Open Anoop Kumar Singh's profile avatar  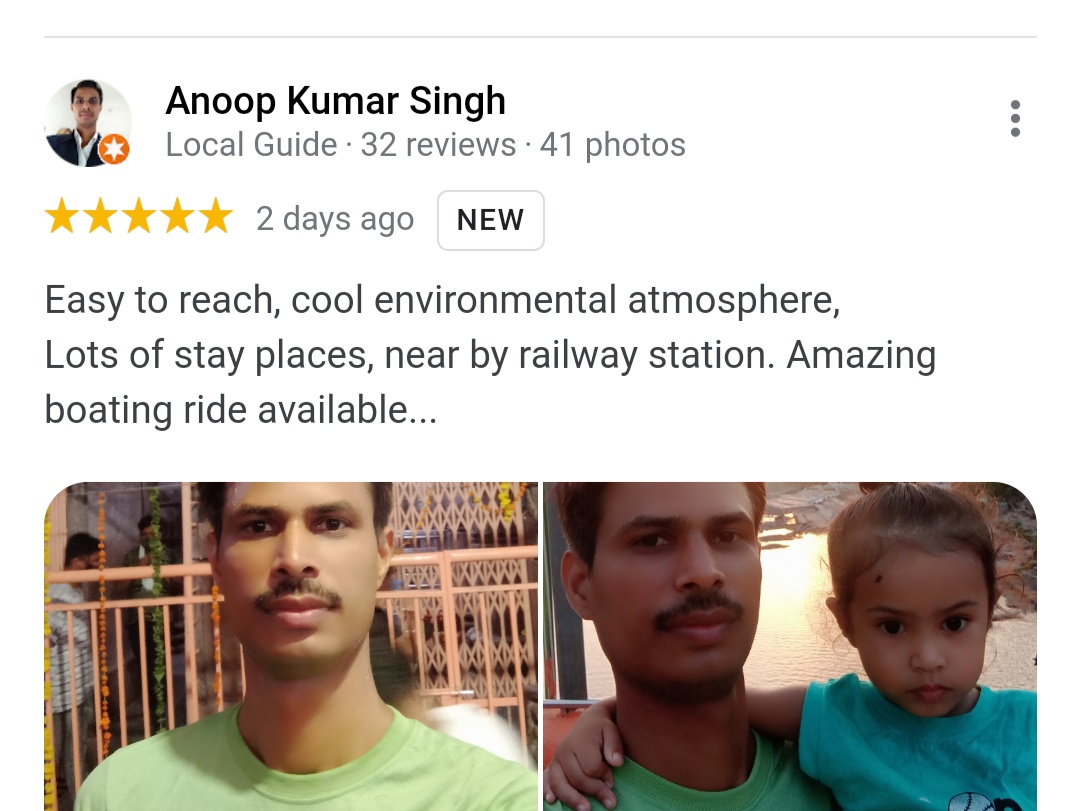pyautogui.click(x=87, y=123)
